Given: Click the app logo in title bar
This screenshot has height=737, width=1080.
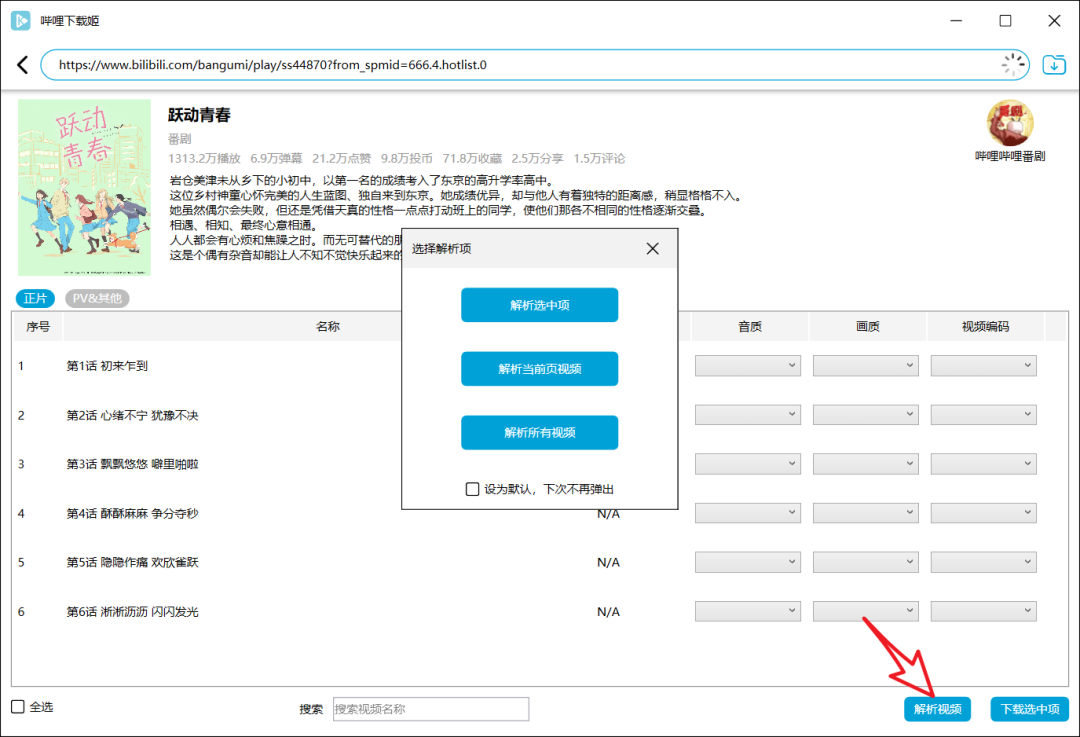Looking at the screenshot, I should tap(21, 21).
